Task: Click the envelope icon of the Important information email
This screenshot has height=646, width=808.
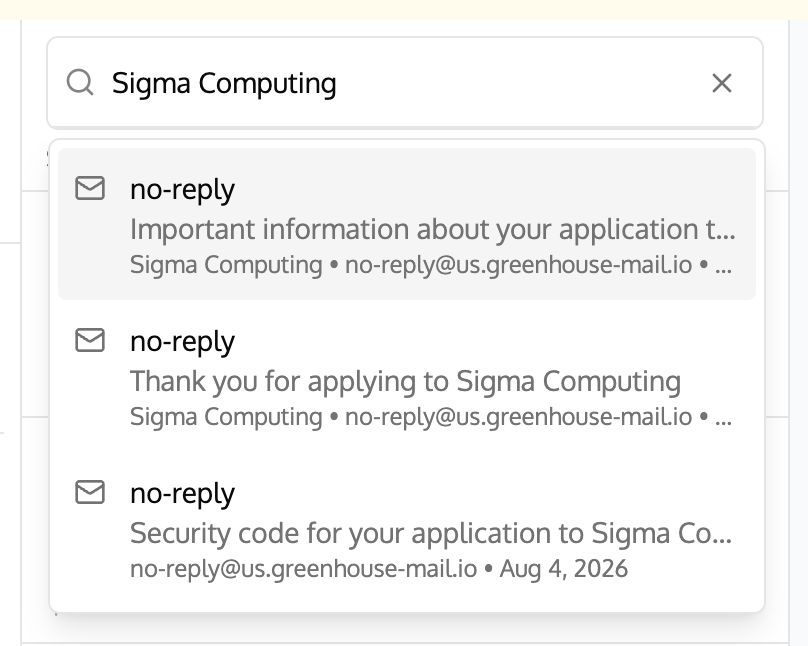Action: click(90, 188)
